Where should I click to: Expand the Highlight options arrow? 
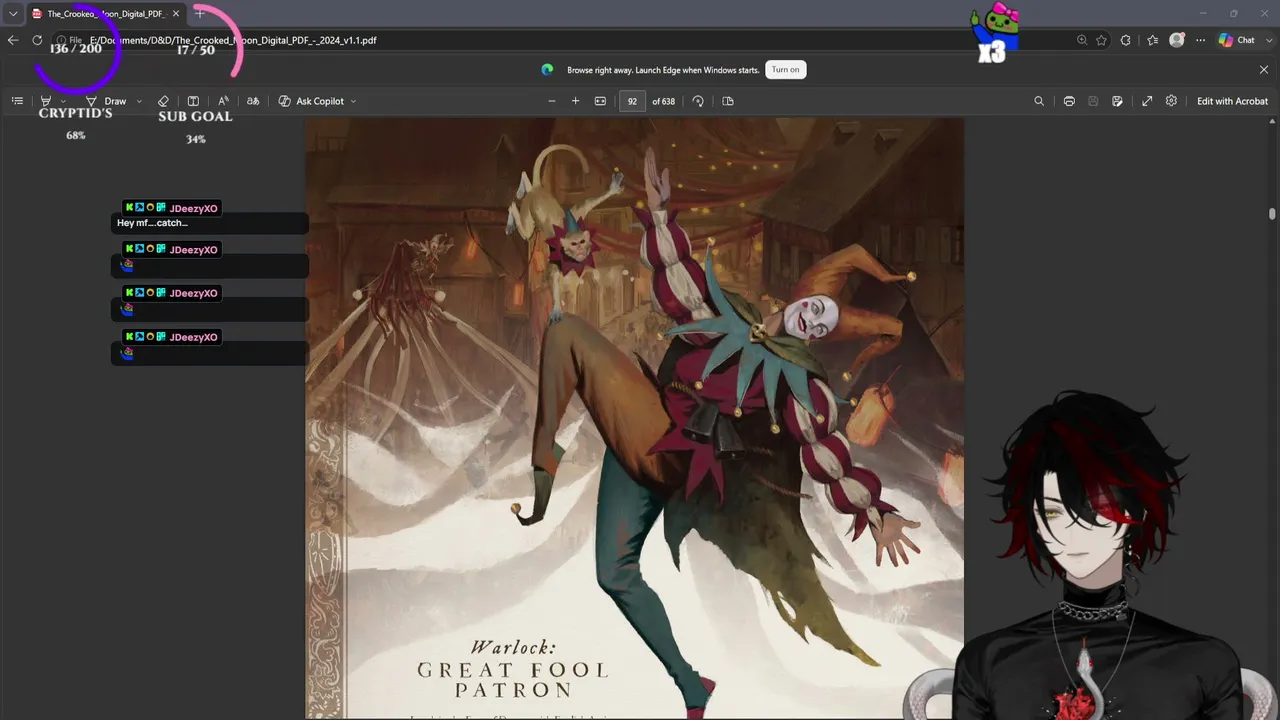pos(63,101)
